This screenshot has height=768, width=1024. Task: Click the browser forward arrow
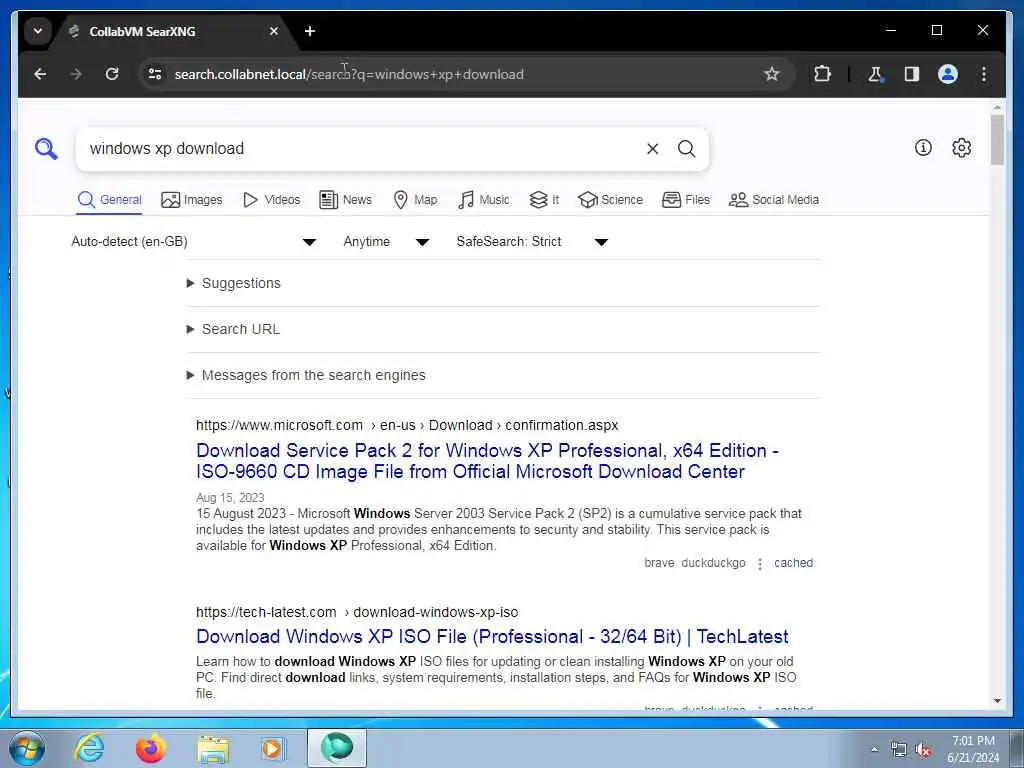[76, 74]
